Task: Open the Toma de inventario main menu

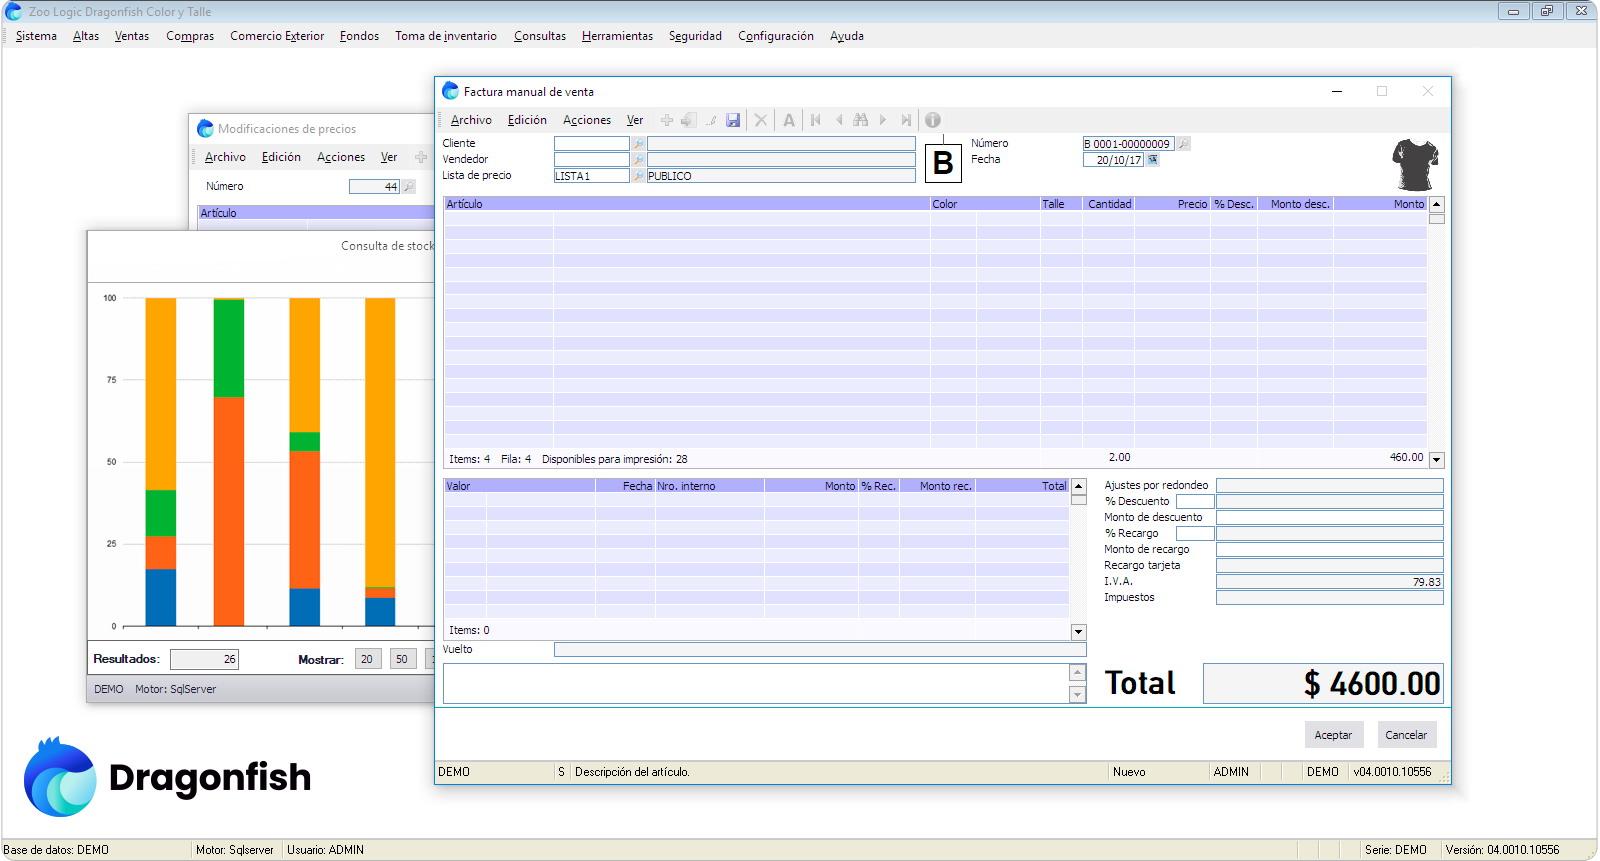Action: [446, 36]
